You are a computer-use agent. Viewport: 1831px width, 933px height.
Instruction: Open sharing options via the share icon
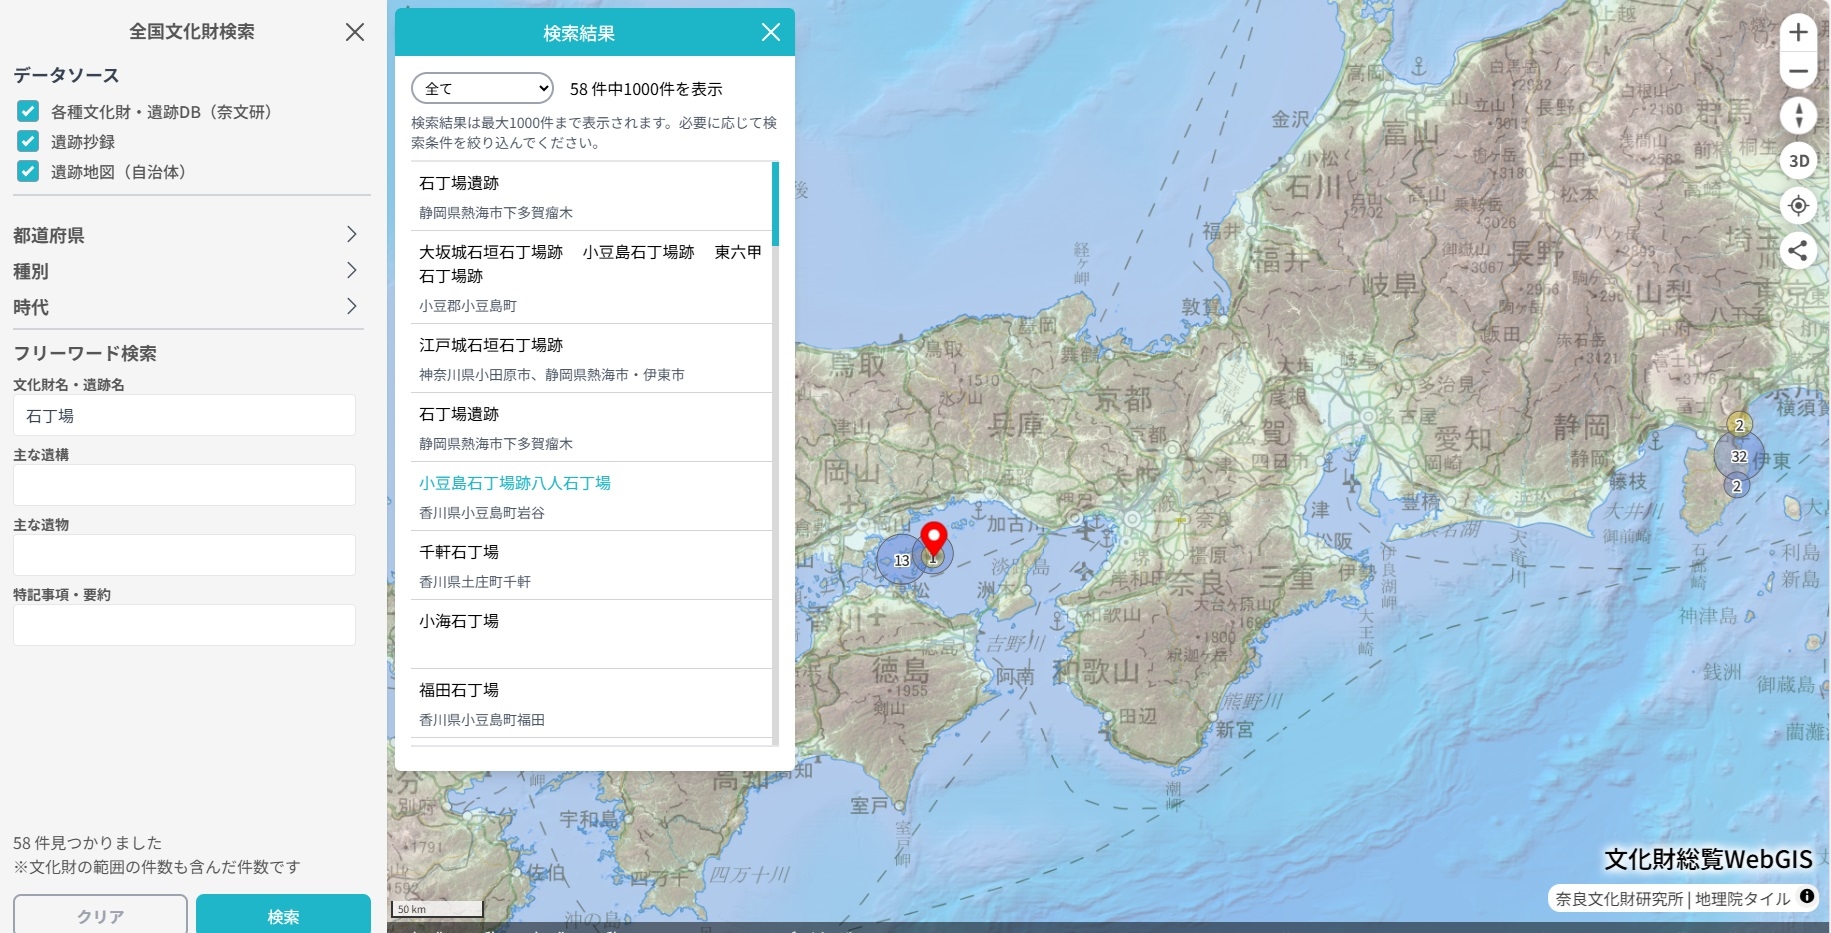click(x=1798, y=251)
